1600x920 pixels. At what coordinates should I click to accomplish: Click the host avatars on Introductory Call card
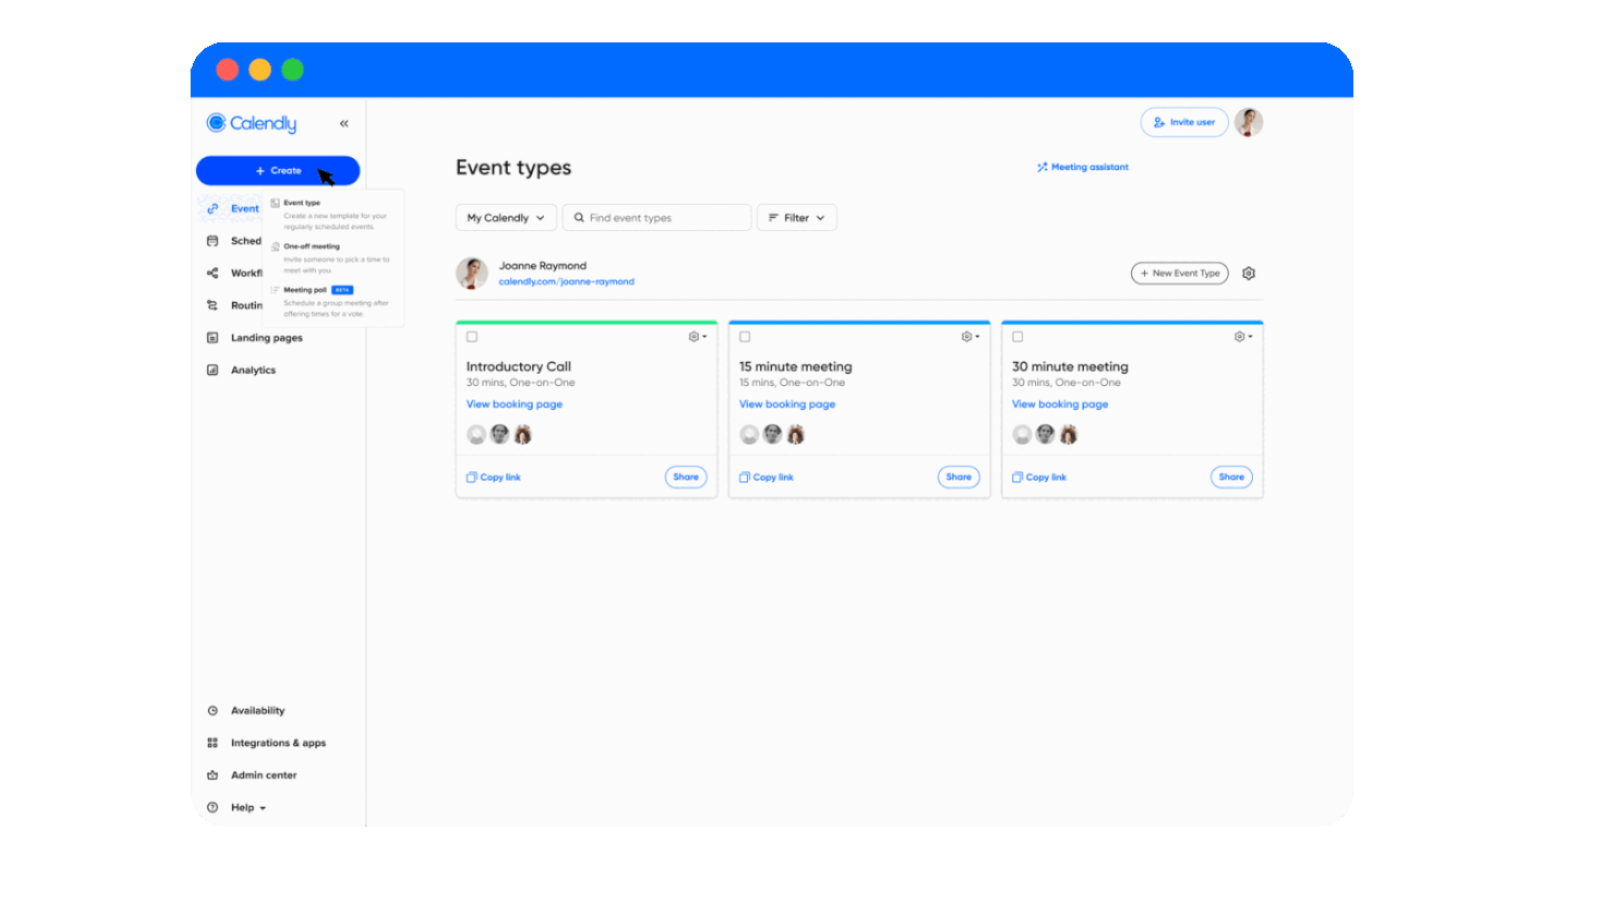coord(499,434)
